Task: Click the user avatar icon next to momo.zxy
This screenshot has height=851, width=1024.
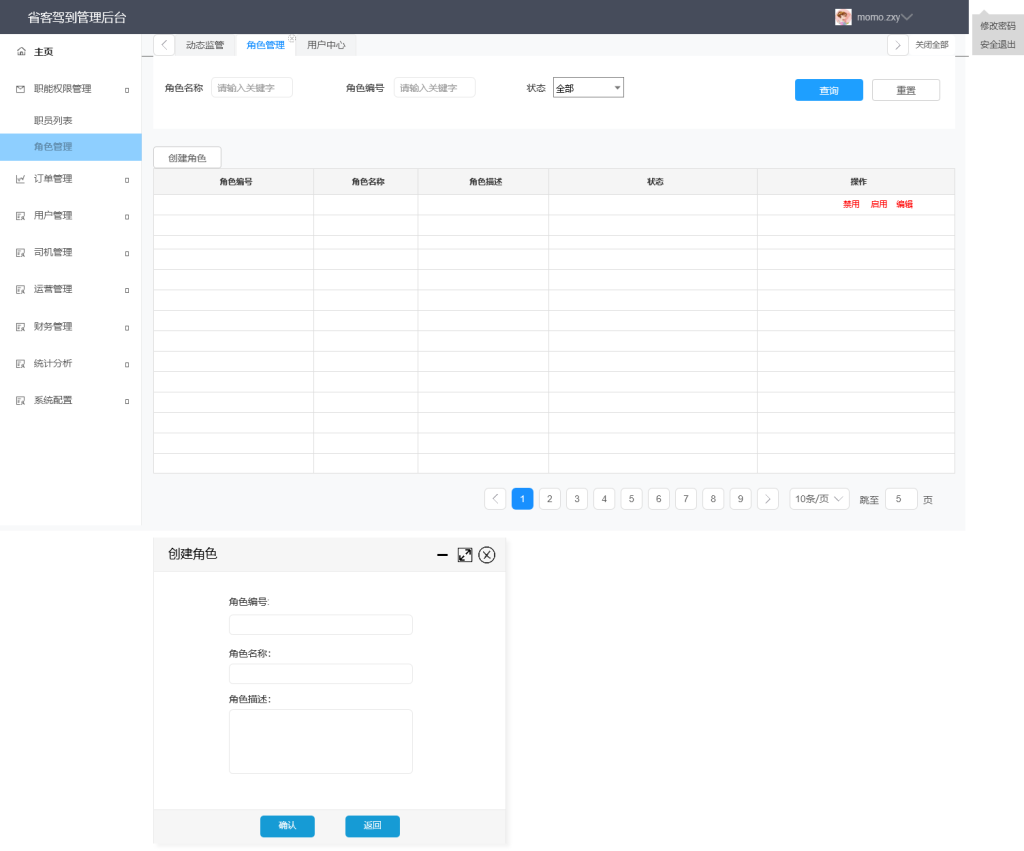Action: click(x=843, y=17)
